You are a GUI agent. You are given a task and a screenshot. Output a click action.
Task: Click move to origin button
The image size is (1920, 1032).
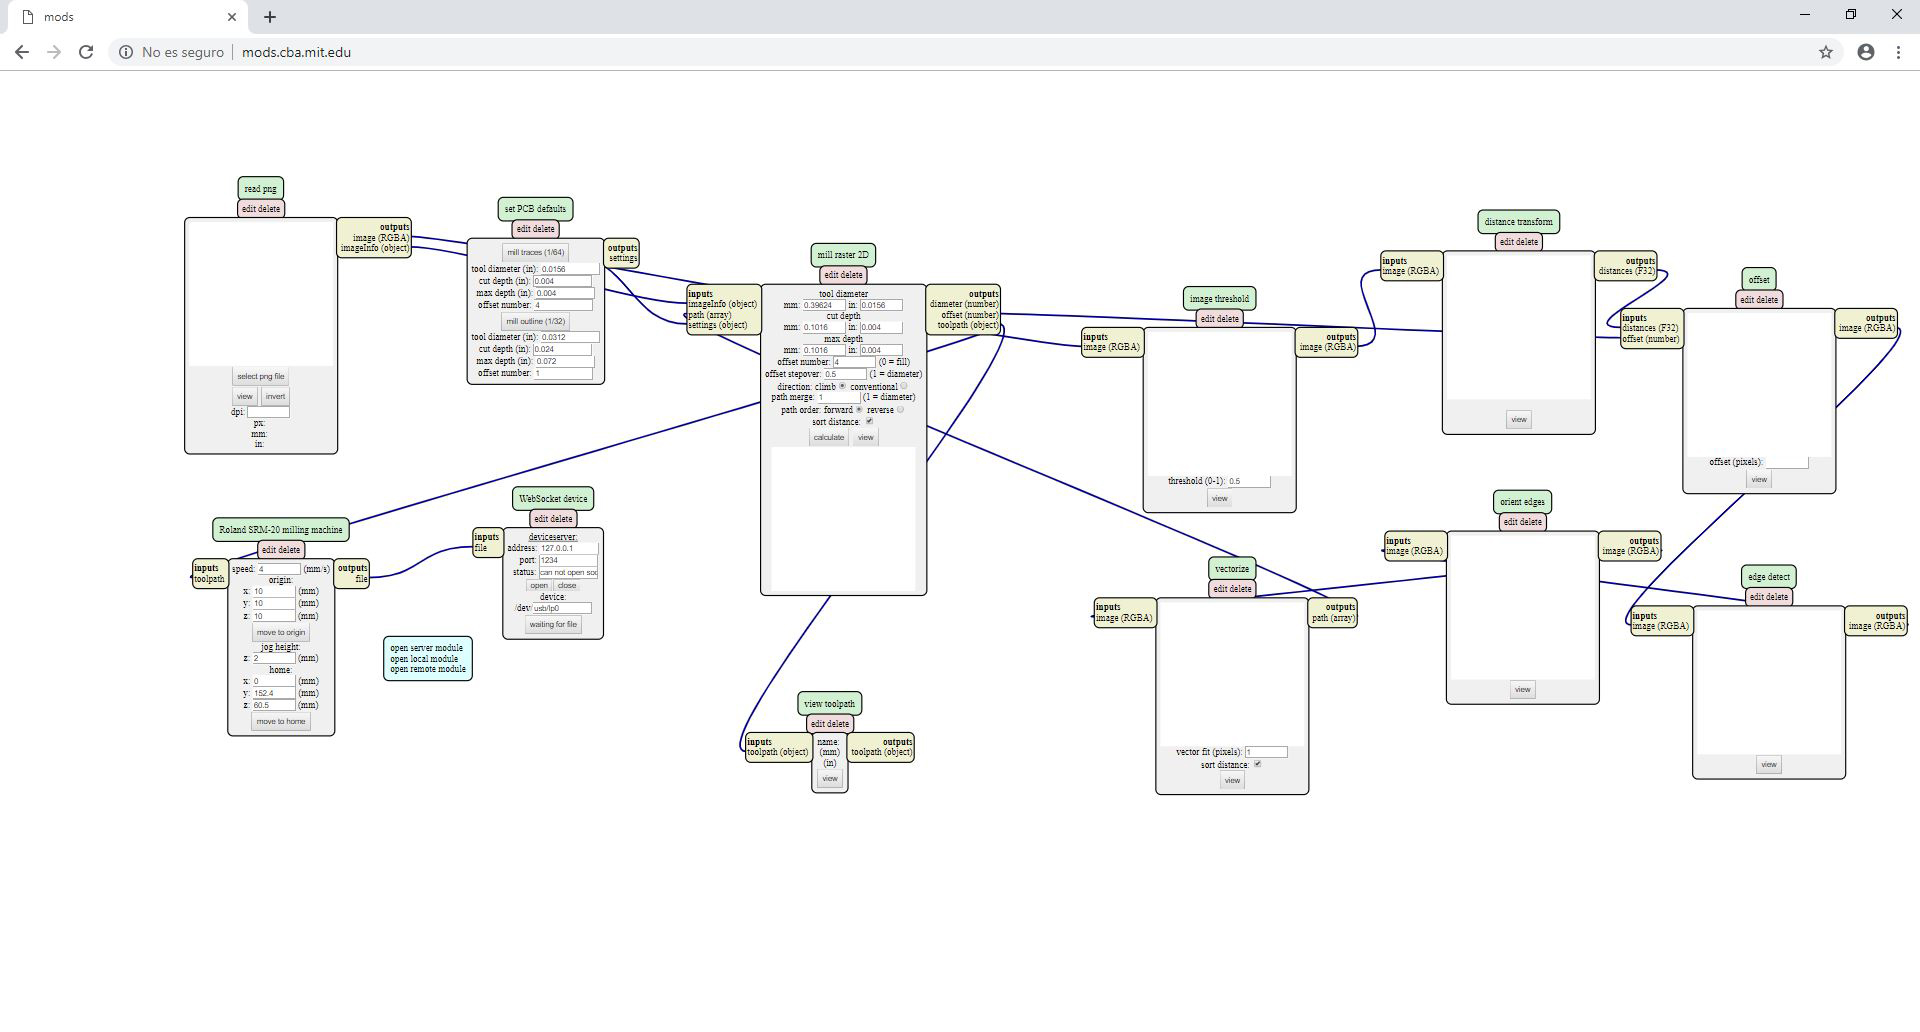tap(281, 633)
